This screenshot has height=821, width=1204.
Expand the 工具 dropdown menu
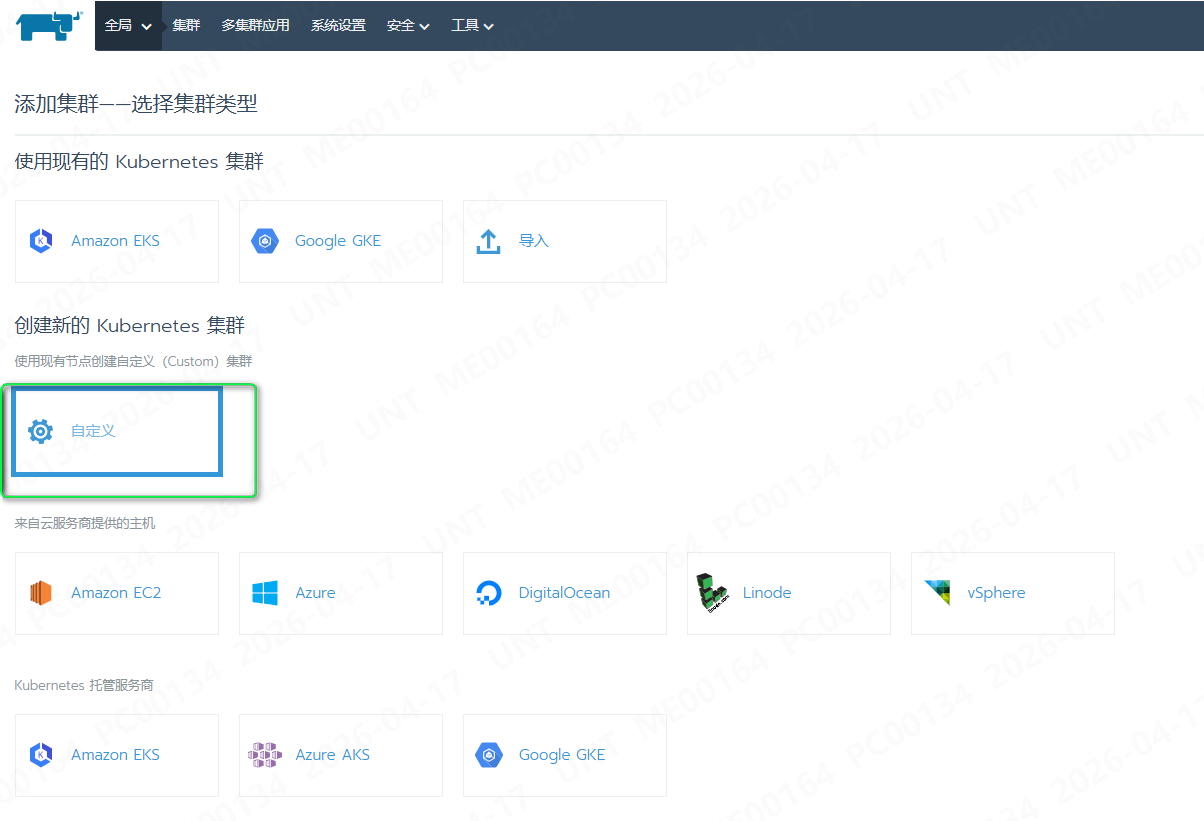pos(472,26)
